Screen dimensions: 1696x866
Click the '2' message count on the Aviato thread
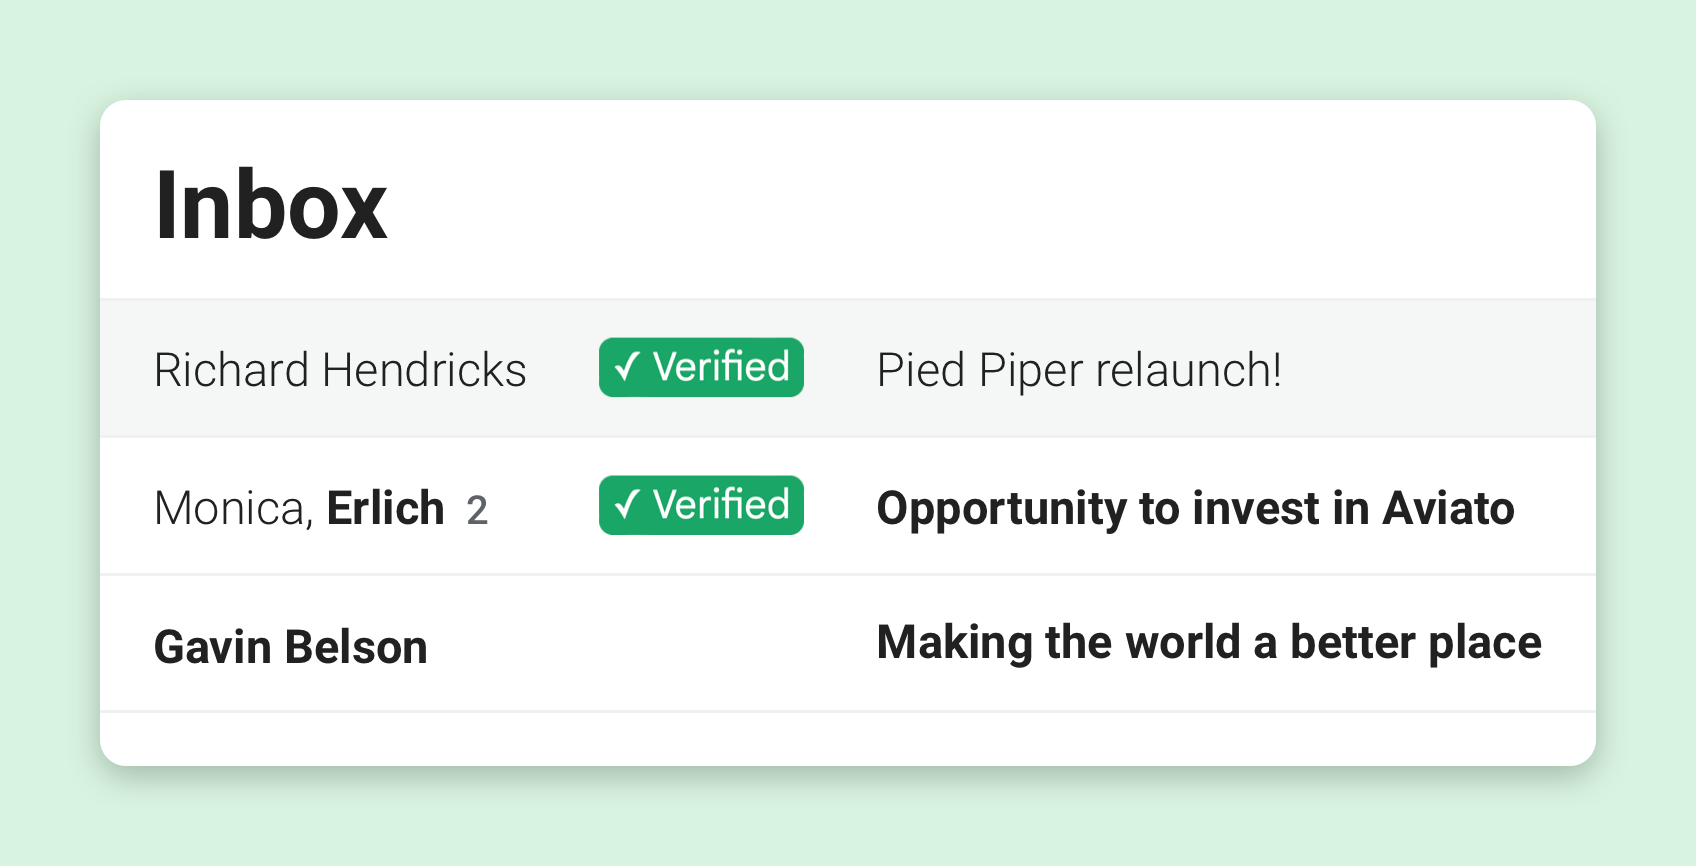(478, 509)
